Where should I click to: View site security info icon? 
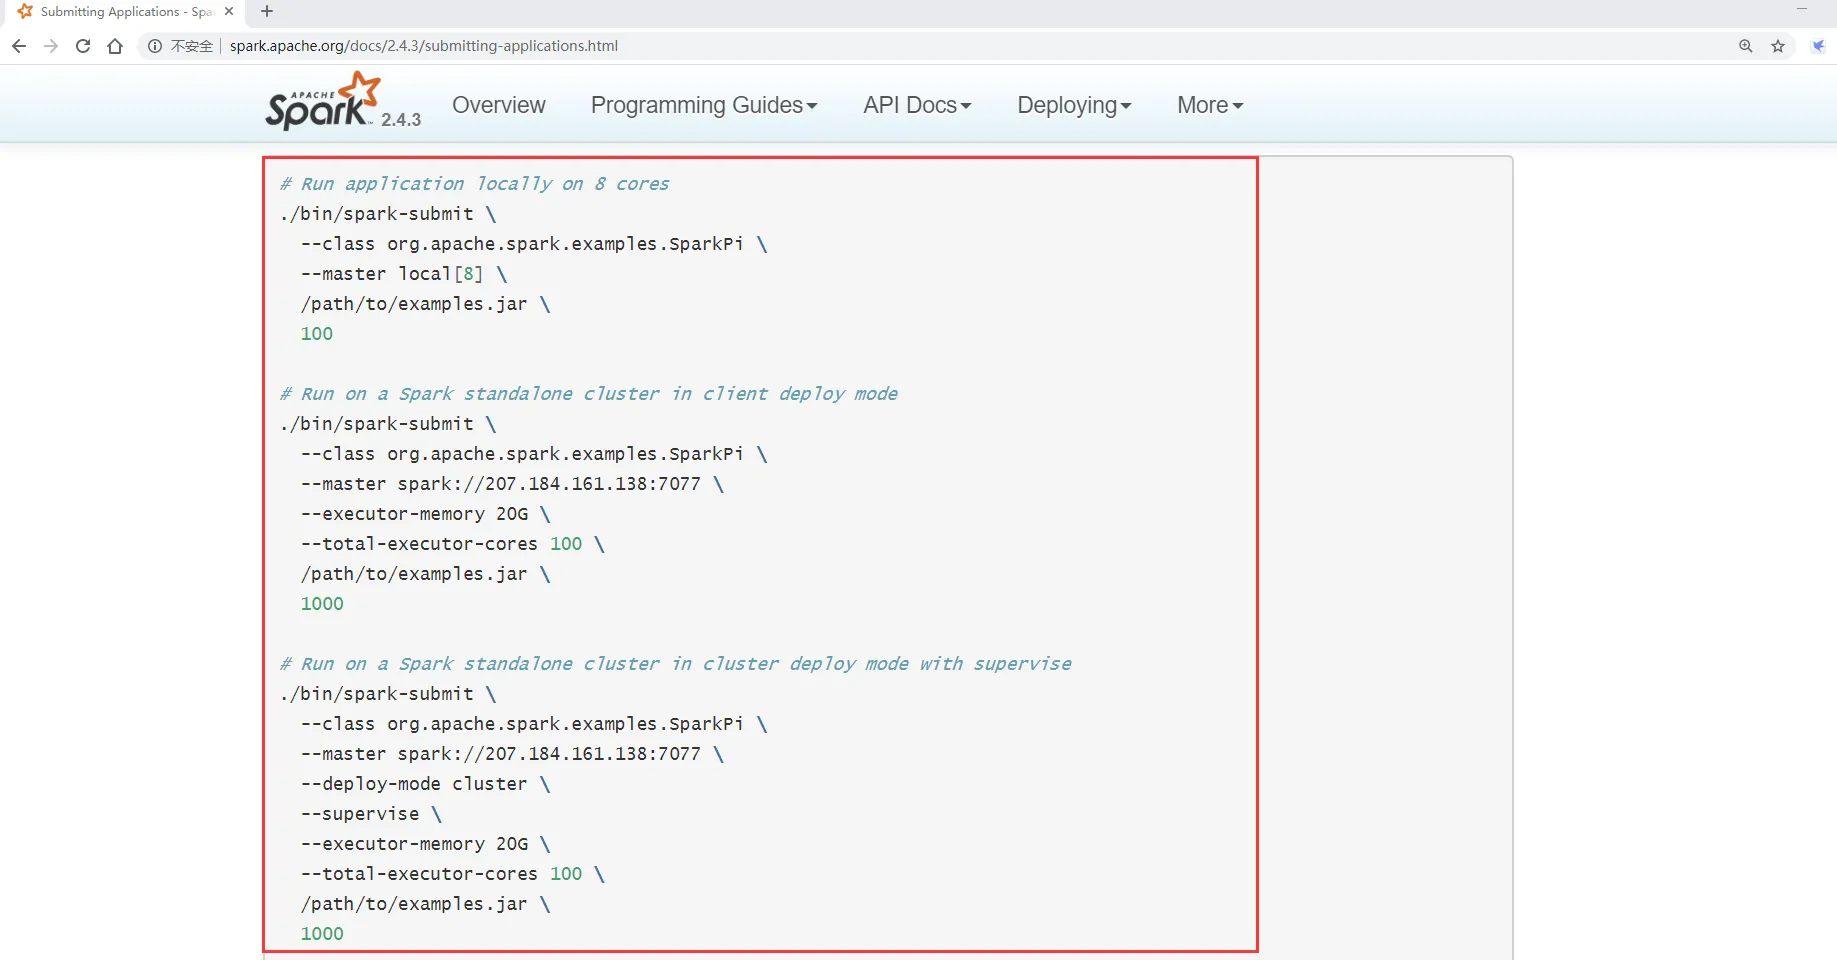[155, 46]
